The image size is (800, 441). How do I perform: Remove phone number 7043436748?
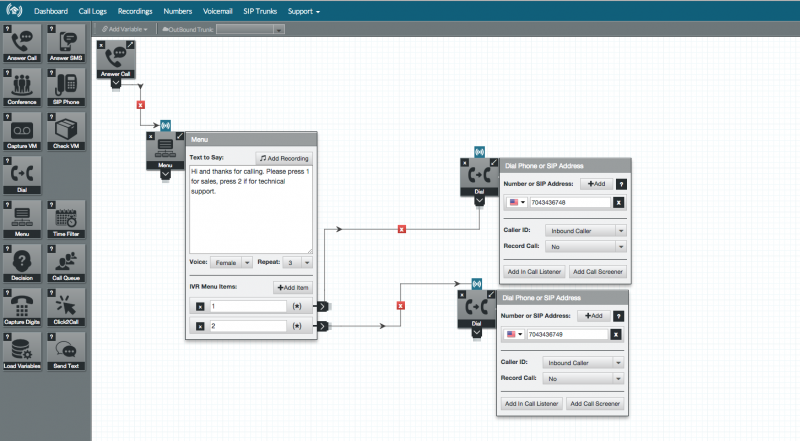[x=618, y=203]
